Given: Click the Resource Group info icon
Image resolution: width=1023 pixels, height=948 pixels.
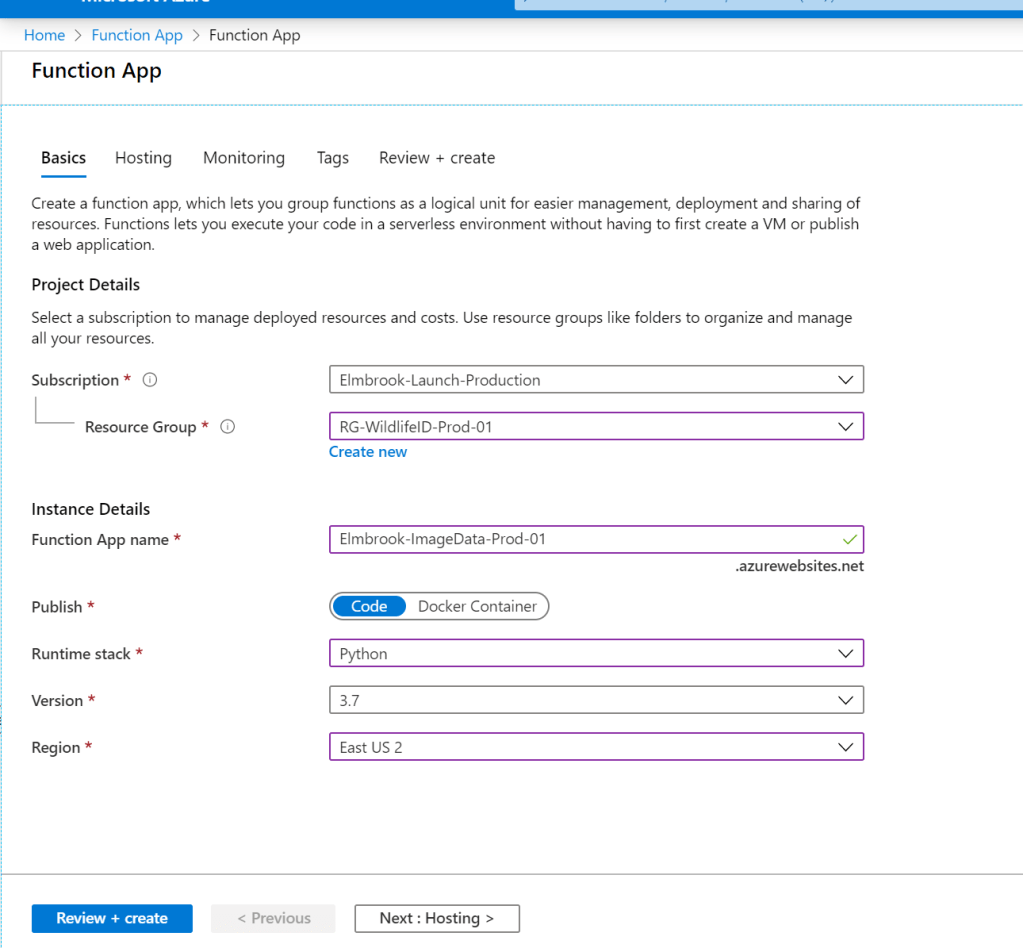Looking at the screenshot, I should pos(227,427).
